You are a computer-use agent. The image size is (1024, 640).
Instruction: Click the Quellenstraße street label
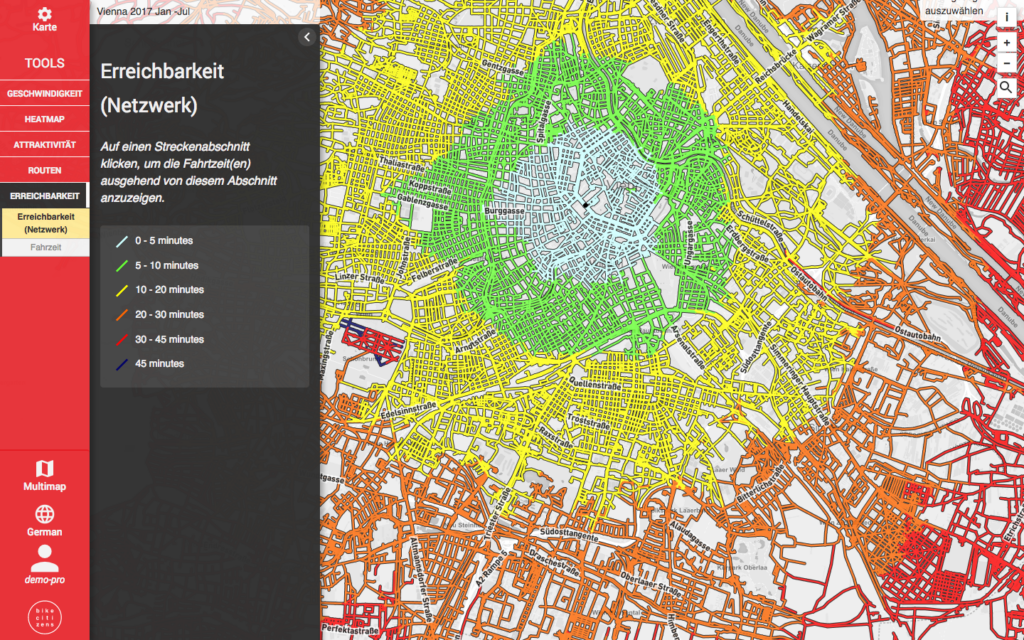point(594,382)
